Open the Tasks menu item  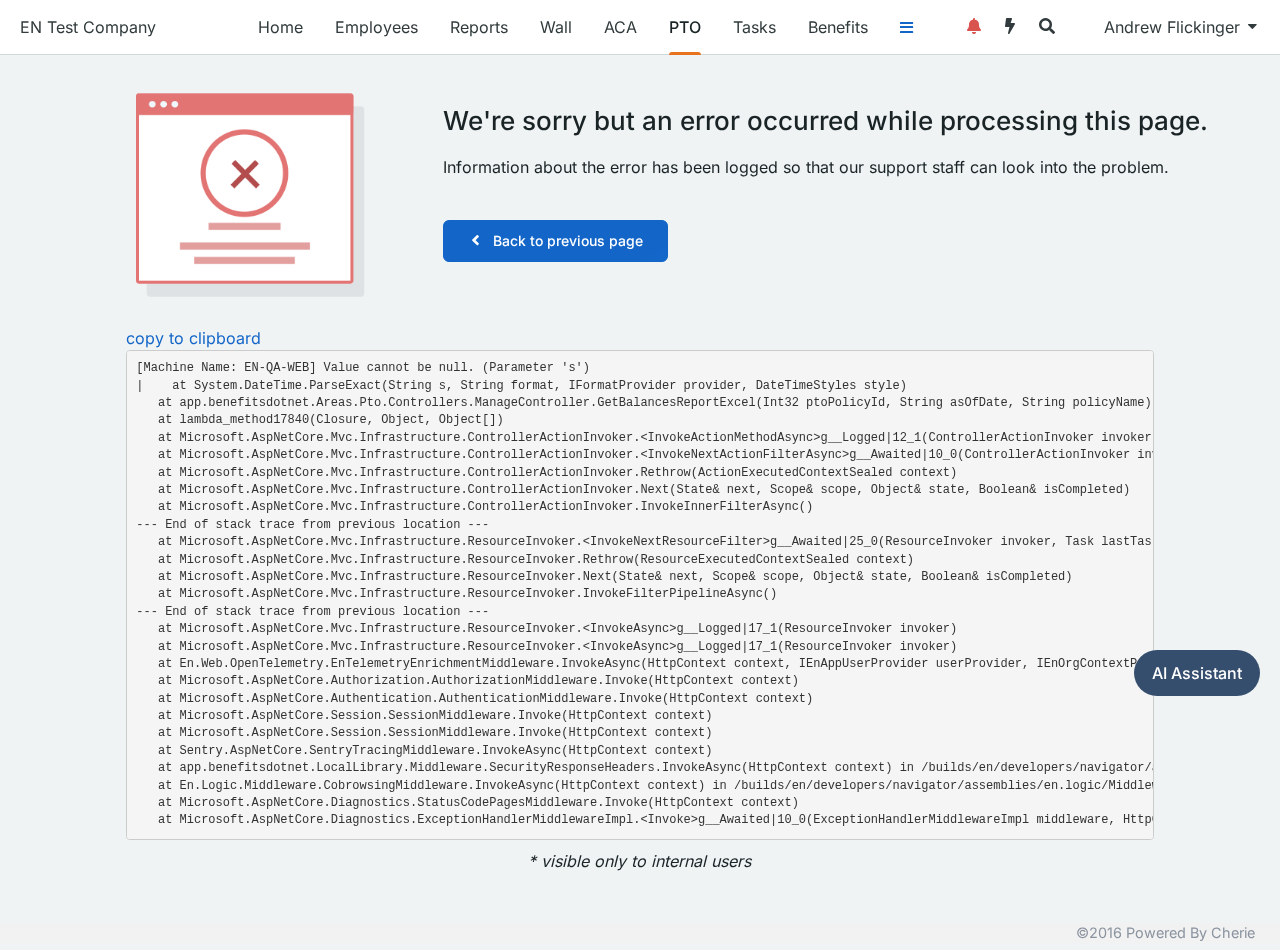(754, 27)
